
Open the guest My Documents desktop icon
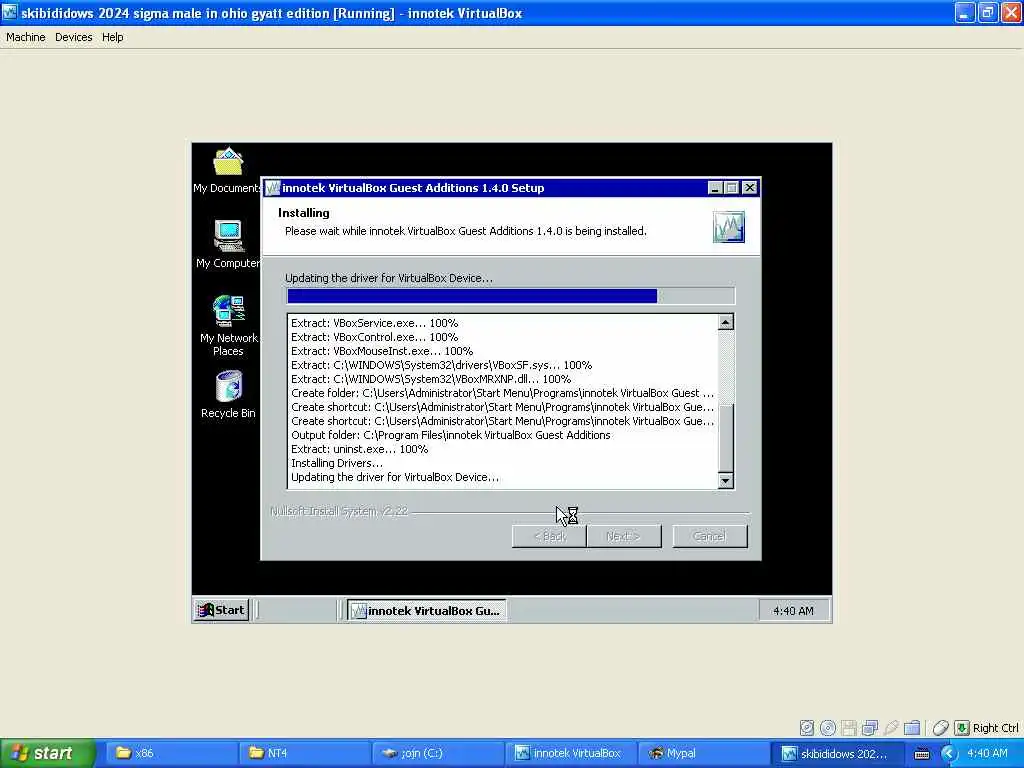[x=227, y=170]
